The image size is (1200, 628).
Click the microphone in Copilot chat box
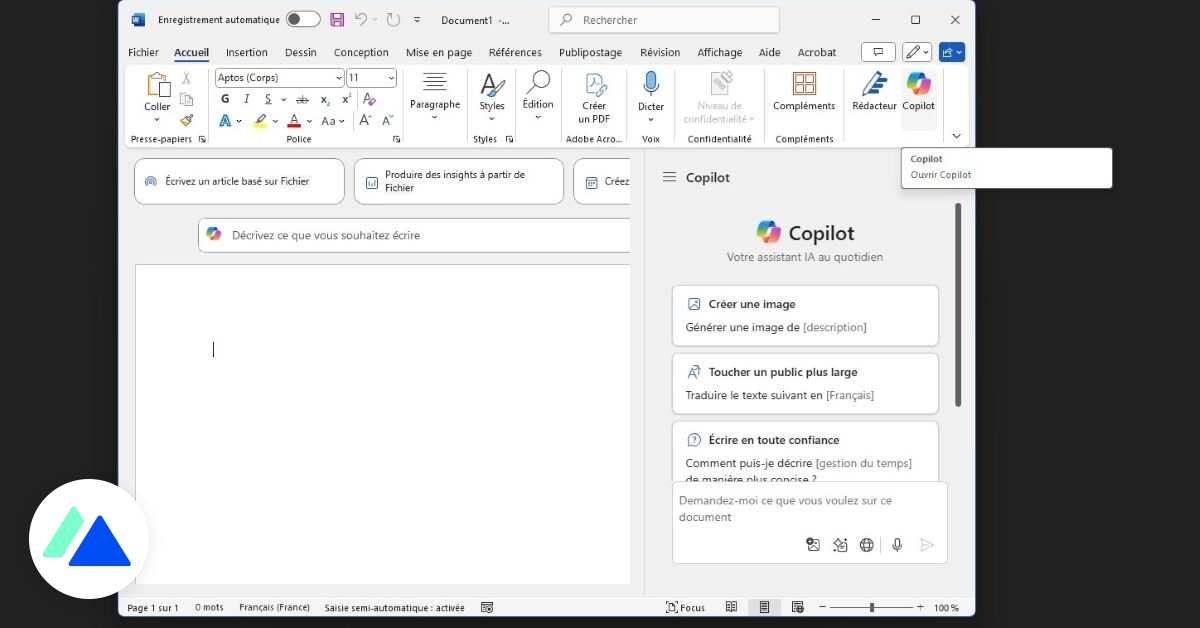(897, 545)
